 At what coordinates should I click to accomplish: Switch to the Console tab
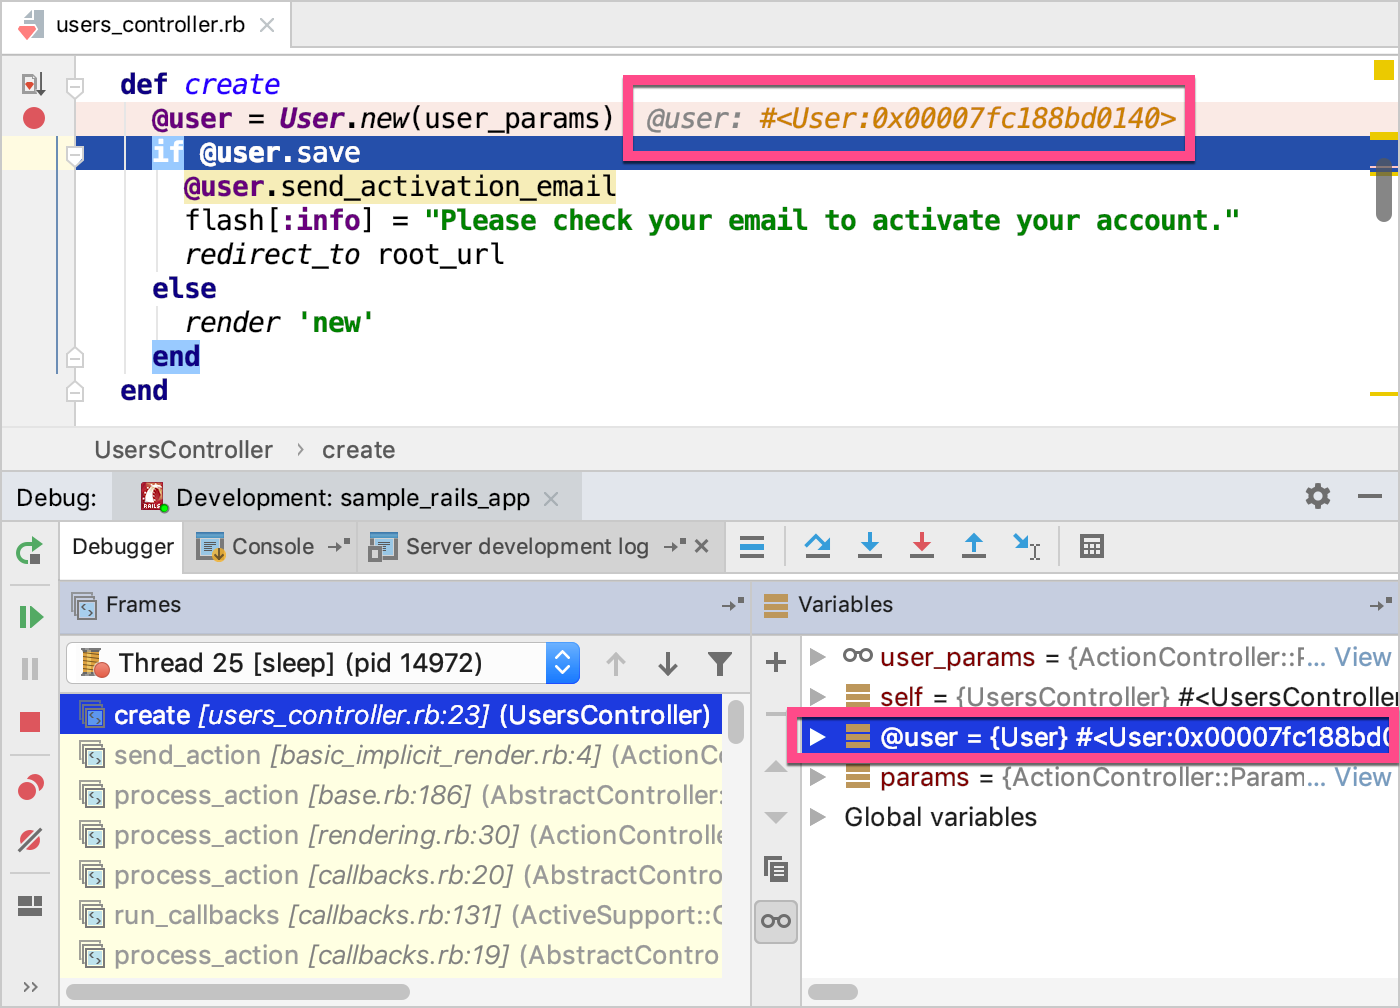click(272, 547)
